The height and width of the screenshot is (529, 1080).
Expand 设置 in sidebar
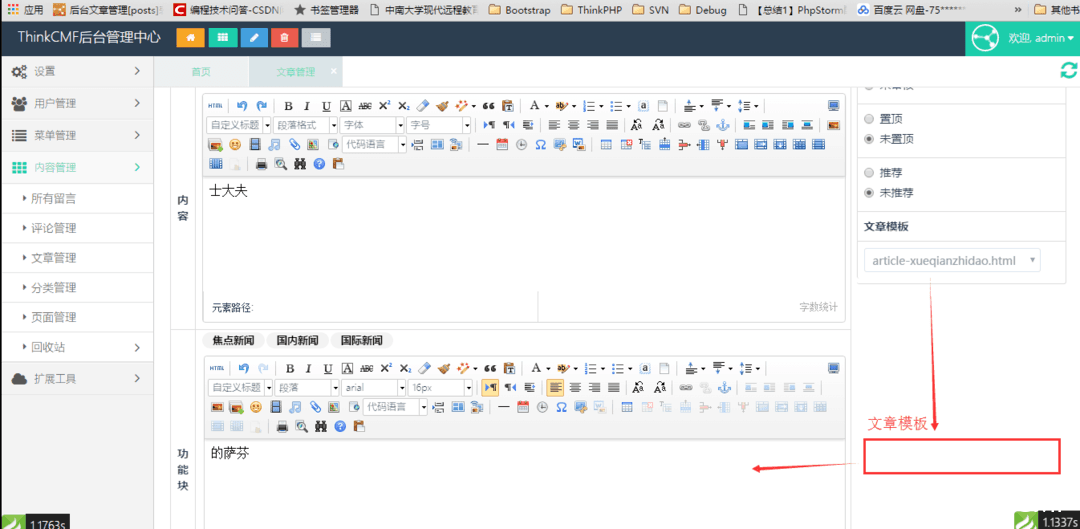[x=76, y=71]
